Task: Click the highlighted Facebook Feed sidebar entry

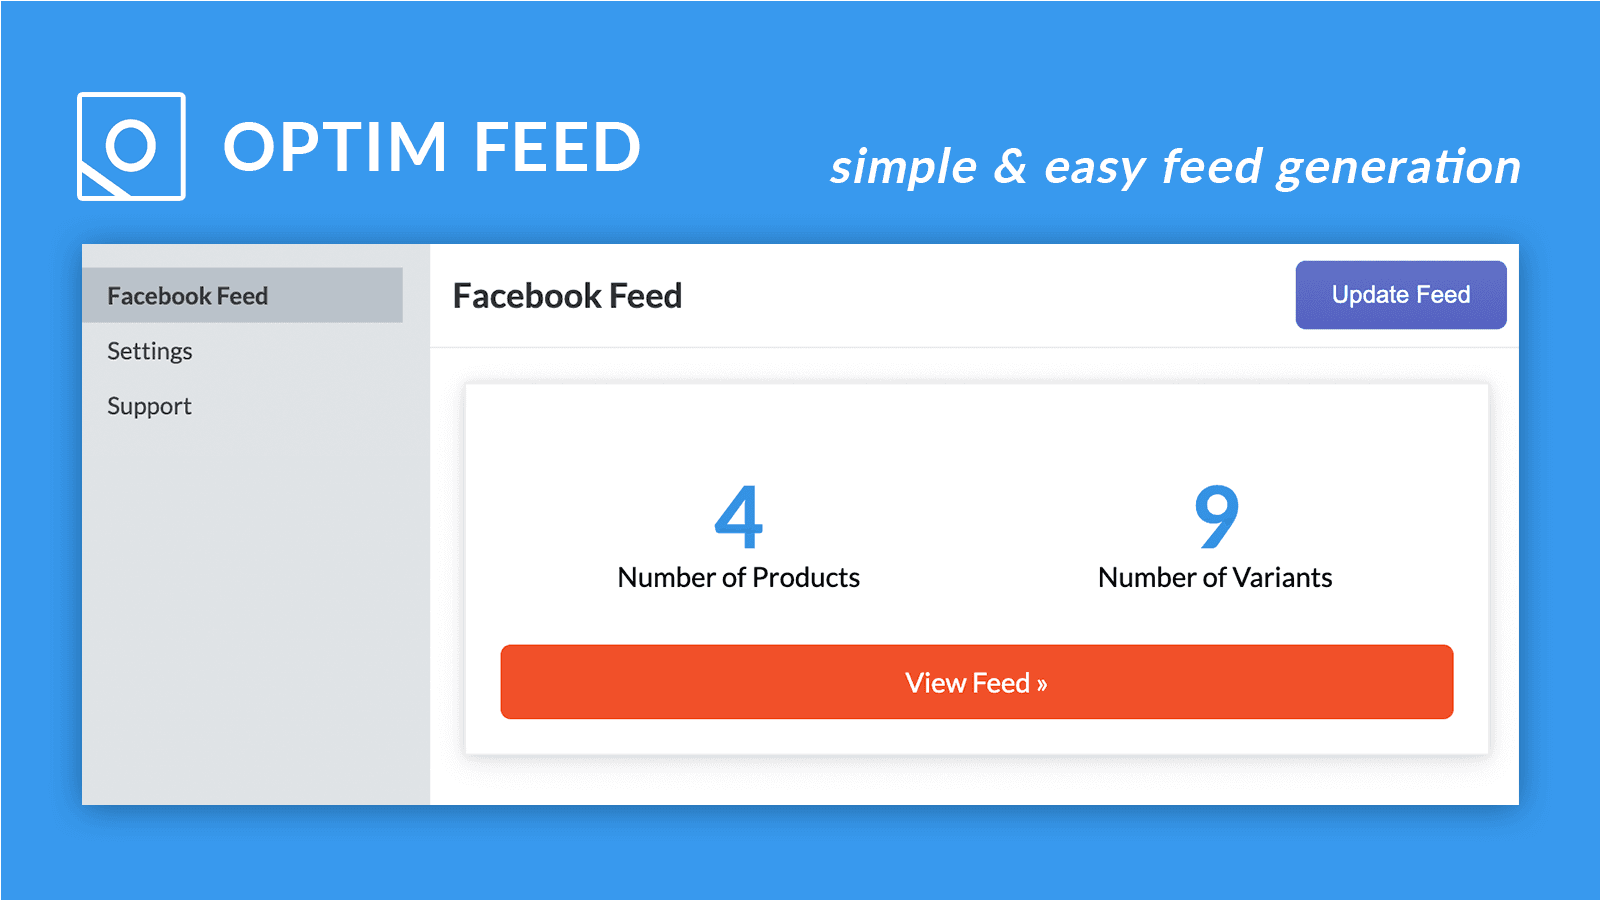Action: click(242, 295)
